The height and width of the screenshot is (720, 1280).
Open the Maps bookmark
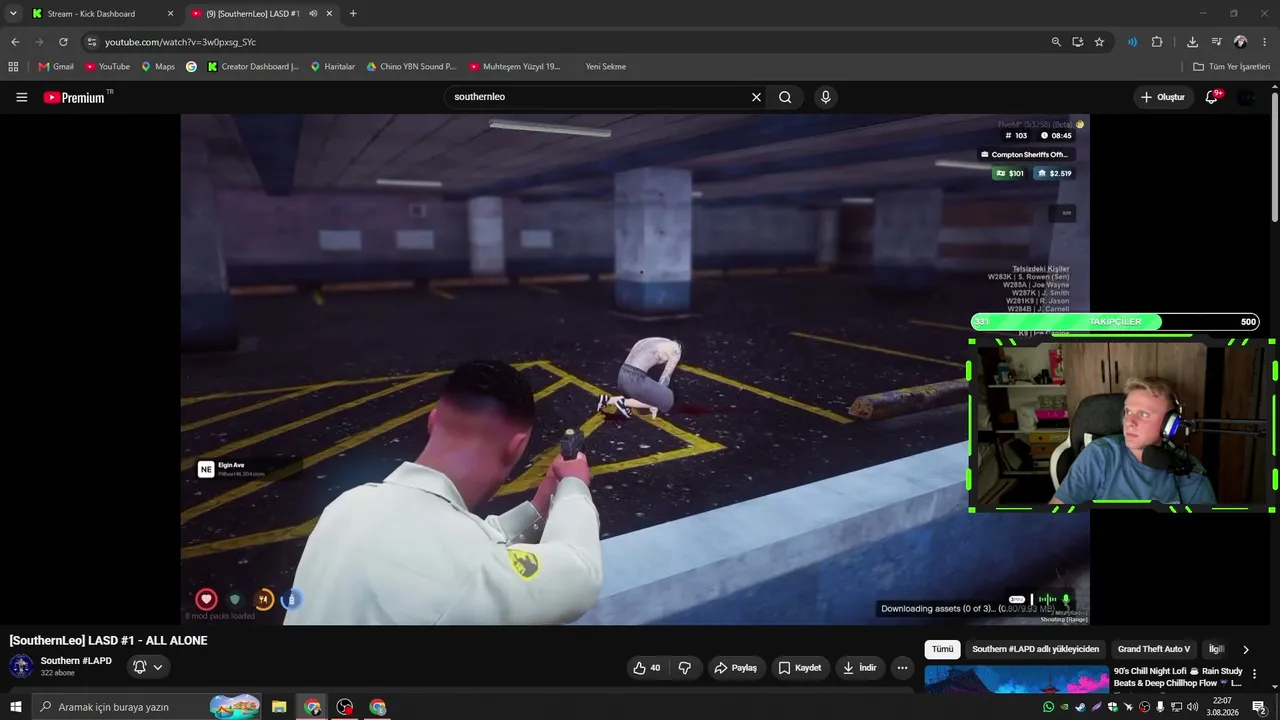pos(158,67)
